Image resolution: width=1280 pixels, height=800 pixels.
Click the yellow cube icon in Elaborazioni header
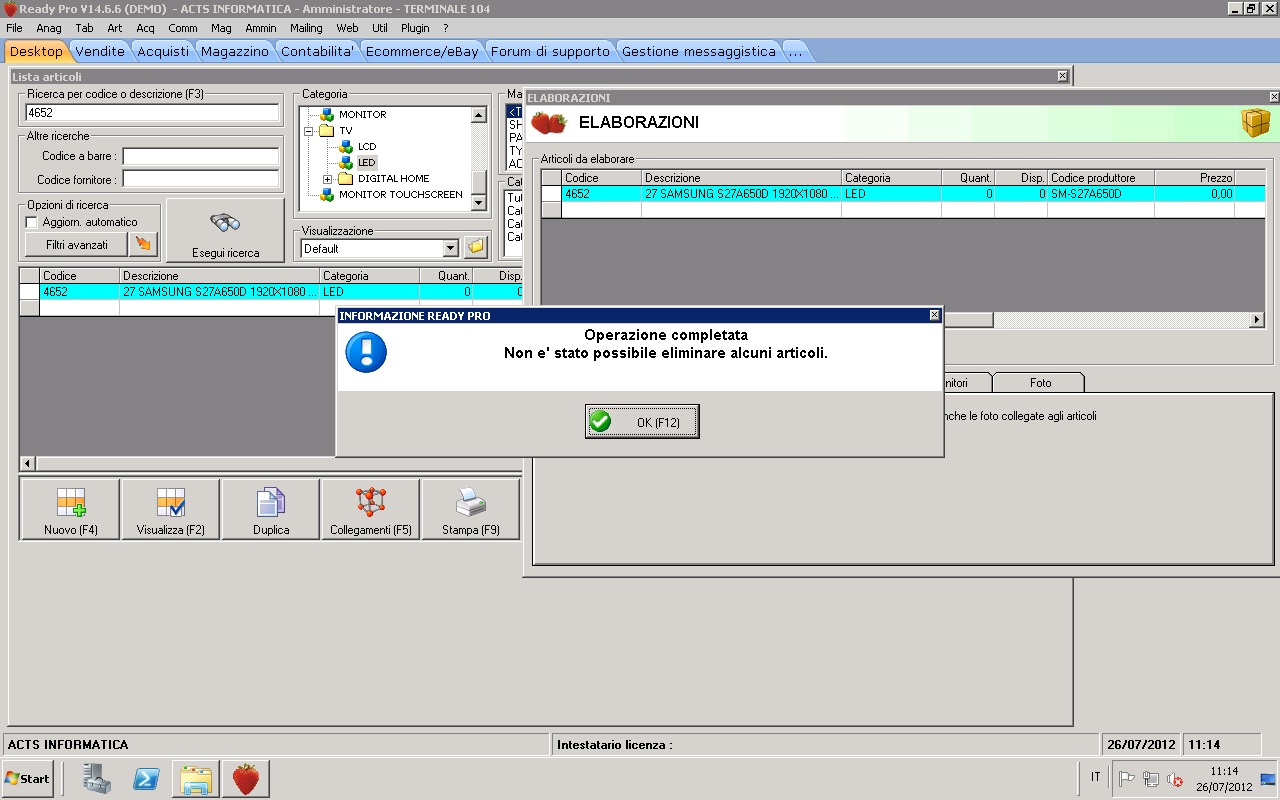(x=1255, y=123)
